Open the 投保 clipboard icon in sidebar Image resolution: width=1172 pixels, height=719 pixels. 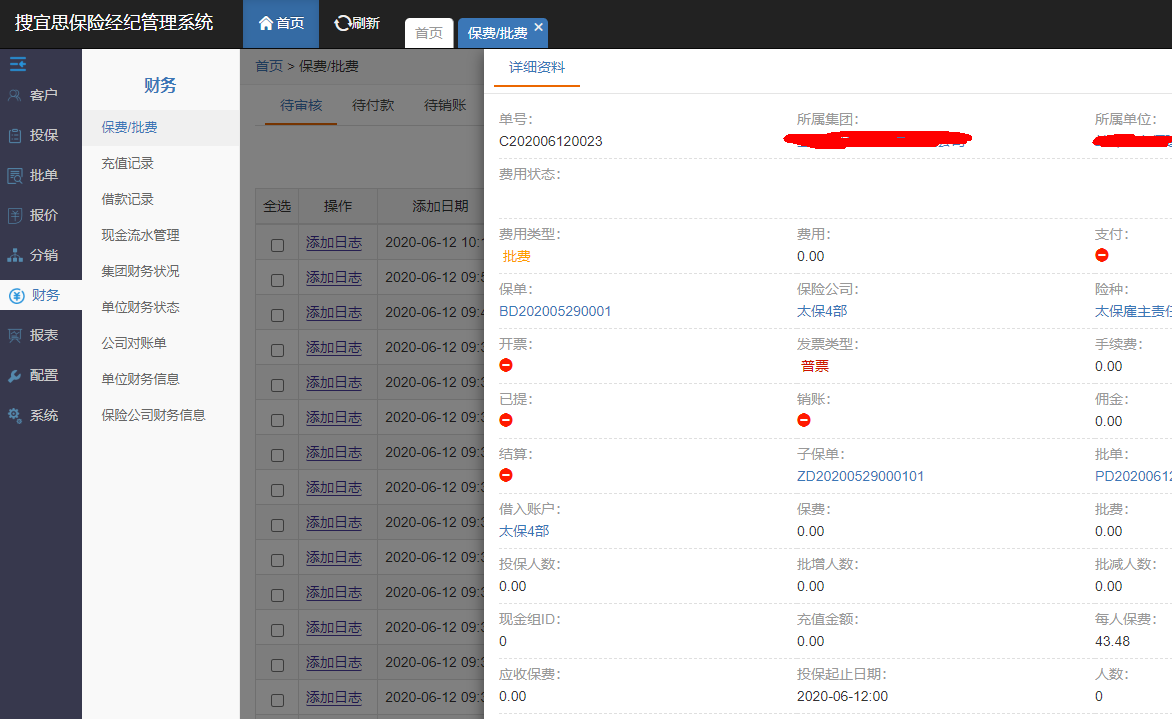[x=14, y=135]
